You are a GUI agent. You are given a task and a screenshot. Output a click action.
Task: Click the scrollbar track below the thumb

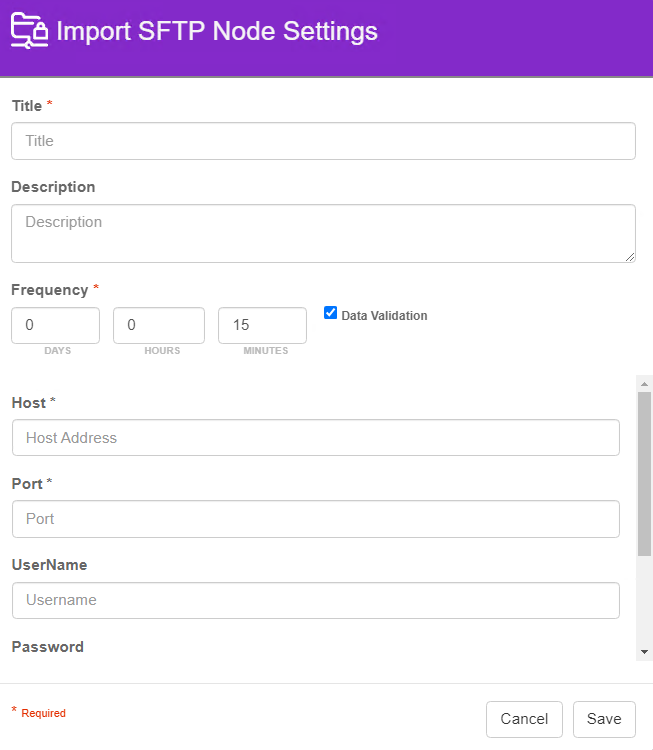click(644, 601)
